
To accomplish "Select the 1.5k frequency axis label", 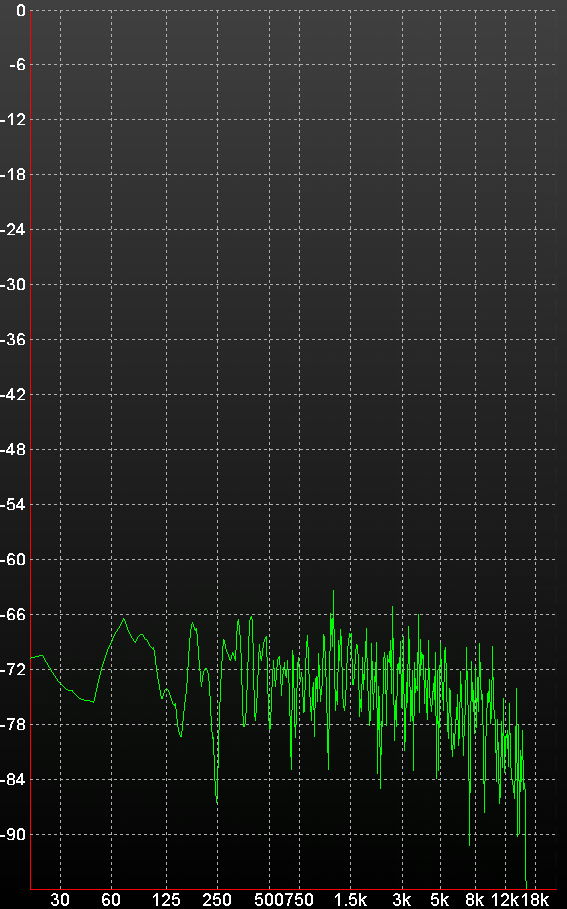I will tap(350, 899).
